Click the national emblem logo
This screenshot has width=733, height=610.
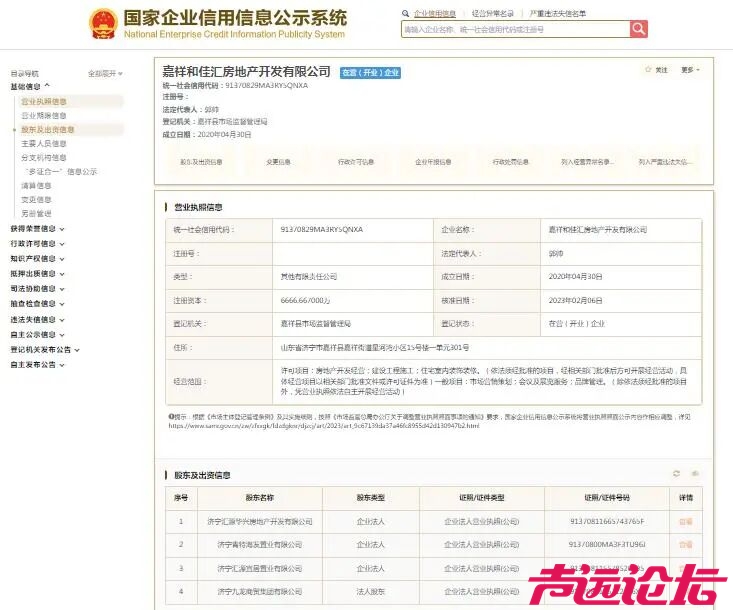pos(103,23)
